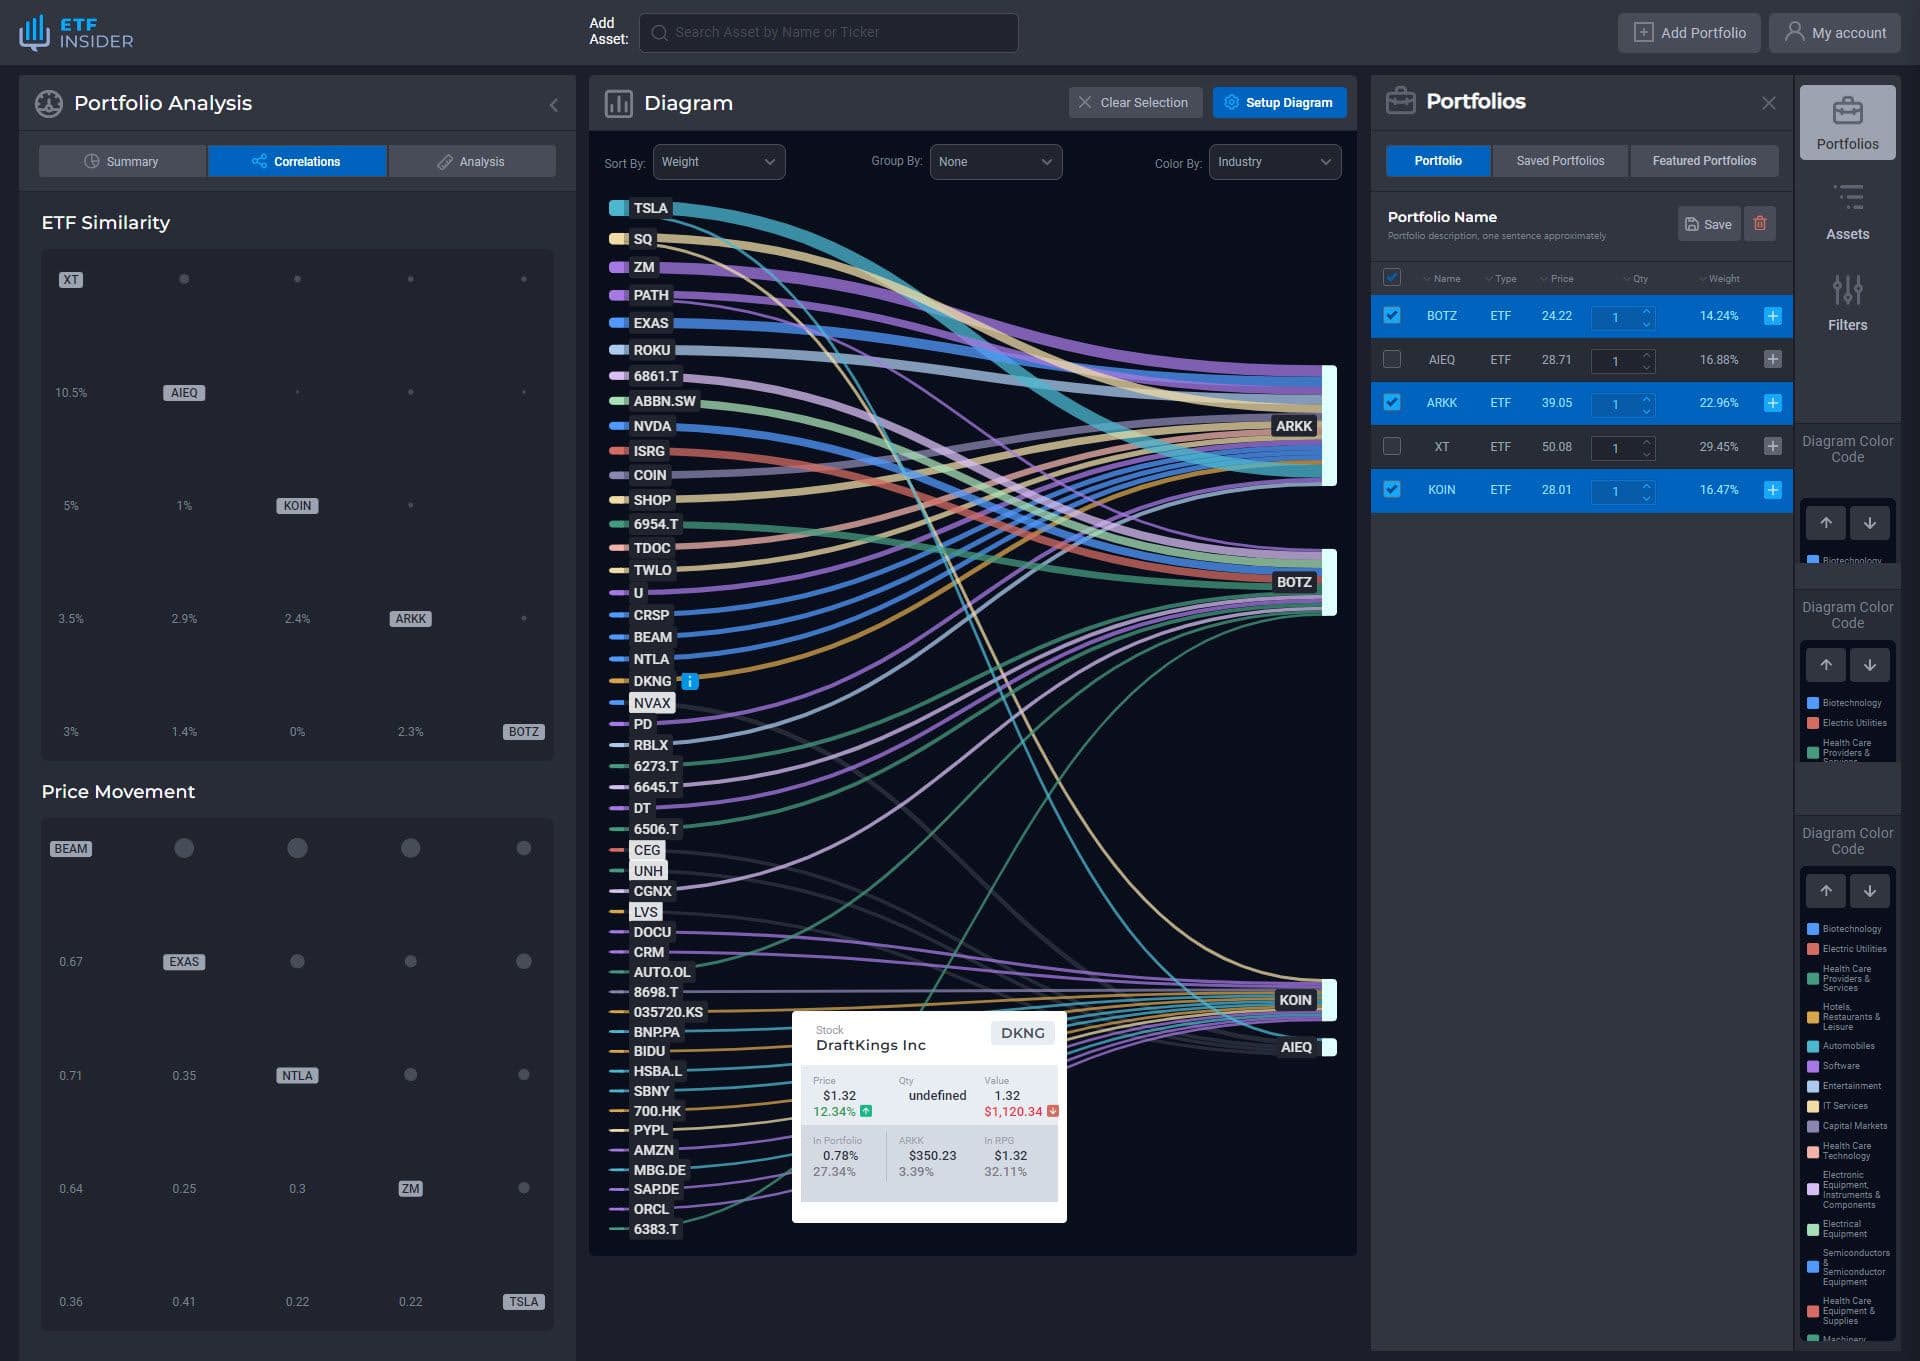
Task: Click the Portfolios briefcase header icon
Action: click(x=1400, y=101)
